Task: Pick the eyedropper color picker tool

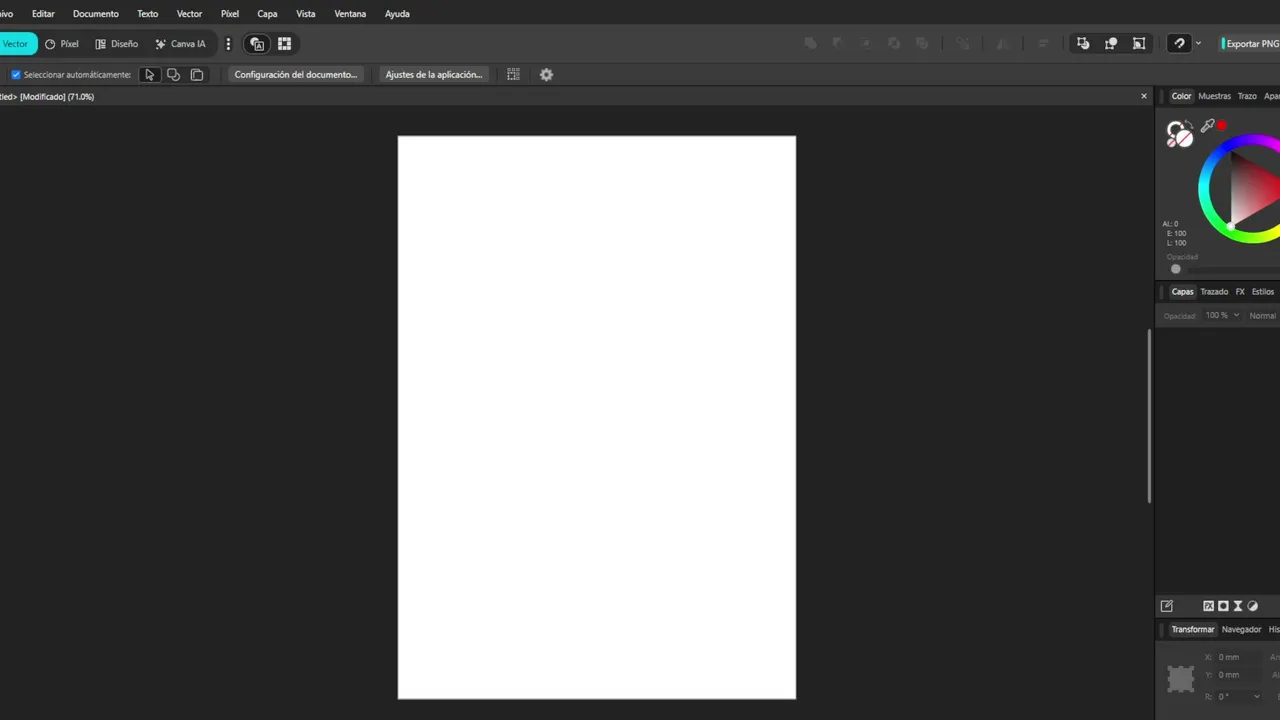Action: 1207,126
